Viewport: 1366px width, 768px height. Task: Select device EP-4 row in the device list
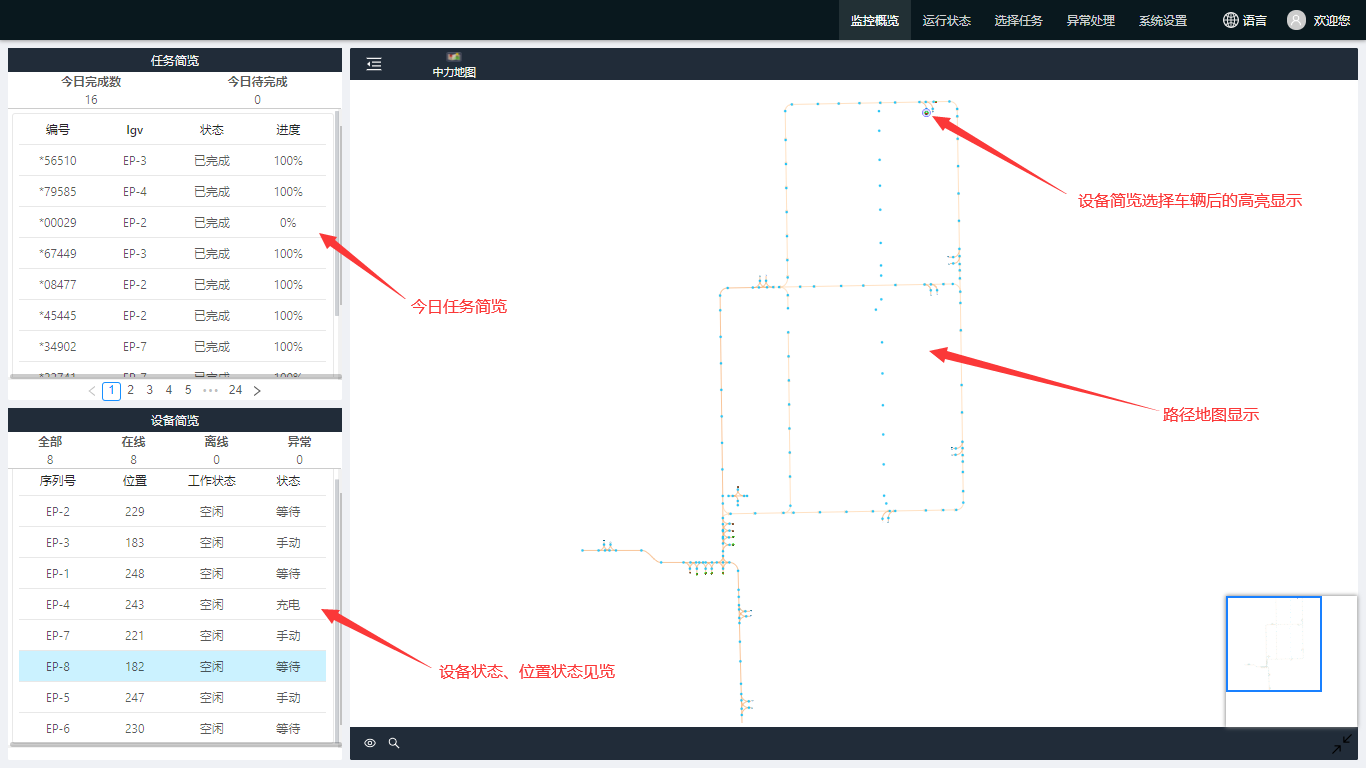click(172, 605)
